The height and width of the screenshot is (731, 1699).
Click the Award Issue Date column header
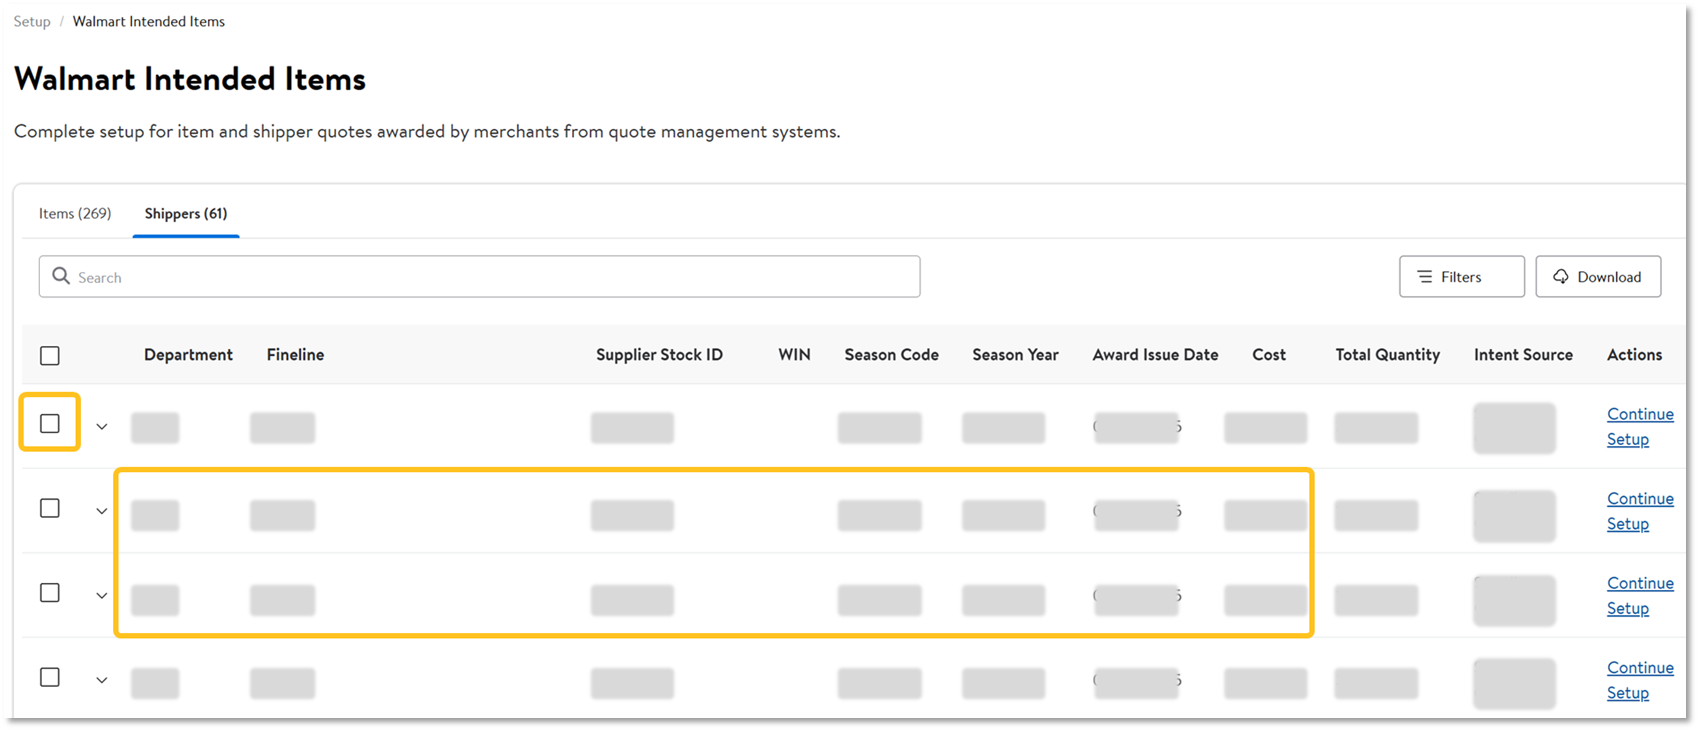[1155, 355]
